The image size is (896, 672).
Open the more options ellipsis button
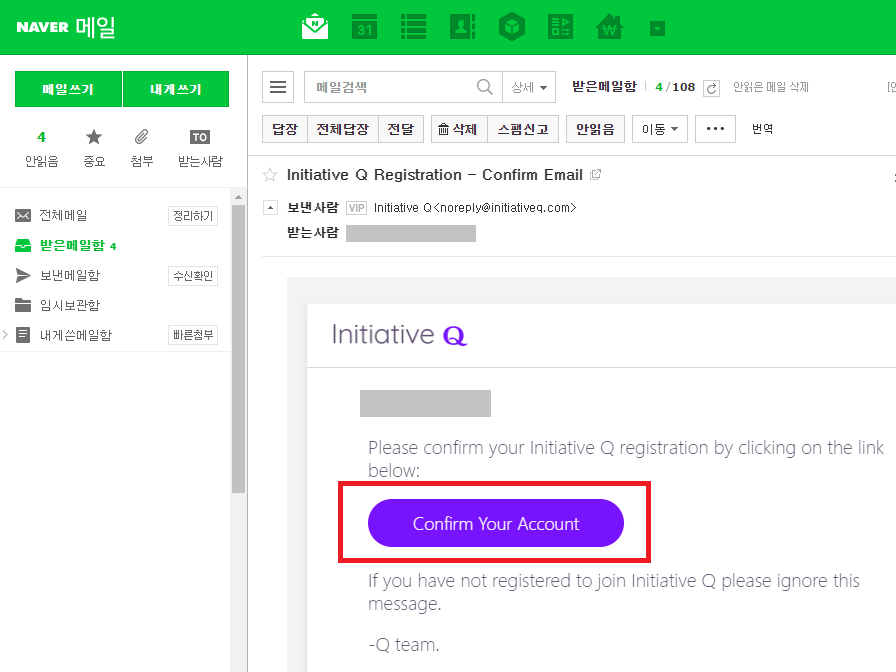click(x=715, y=129)
